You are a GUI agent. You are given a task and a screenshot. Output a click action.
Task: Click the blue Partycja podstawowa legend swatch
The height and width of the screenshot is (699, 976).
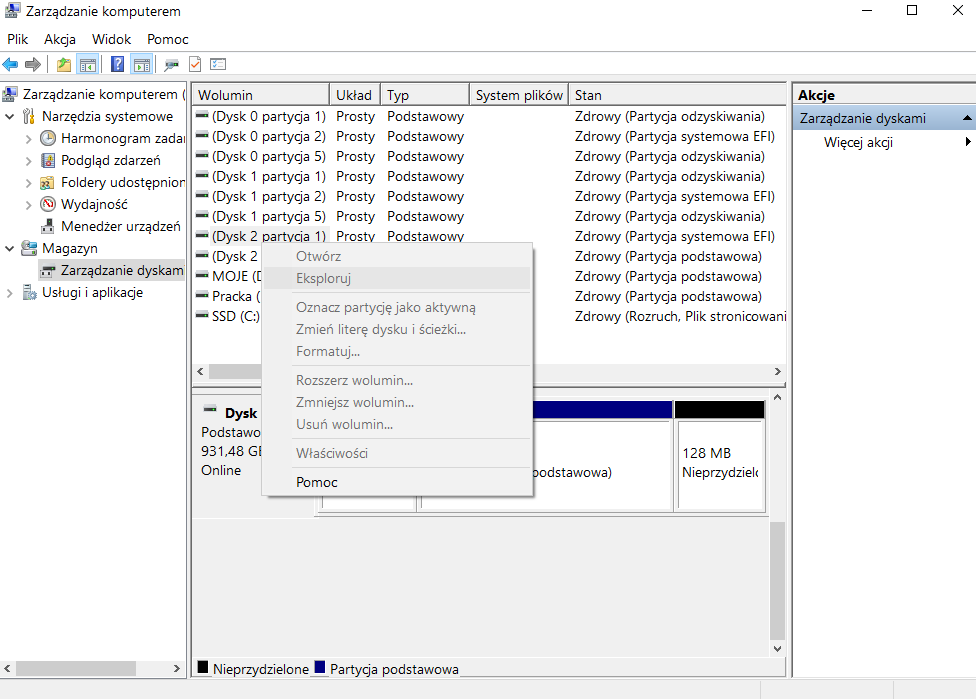point(320,667)
